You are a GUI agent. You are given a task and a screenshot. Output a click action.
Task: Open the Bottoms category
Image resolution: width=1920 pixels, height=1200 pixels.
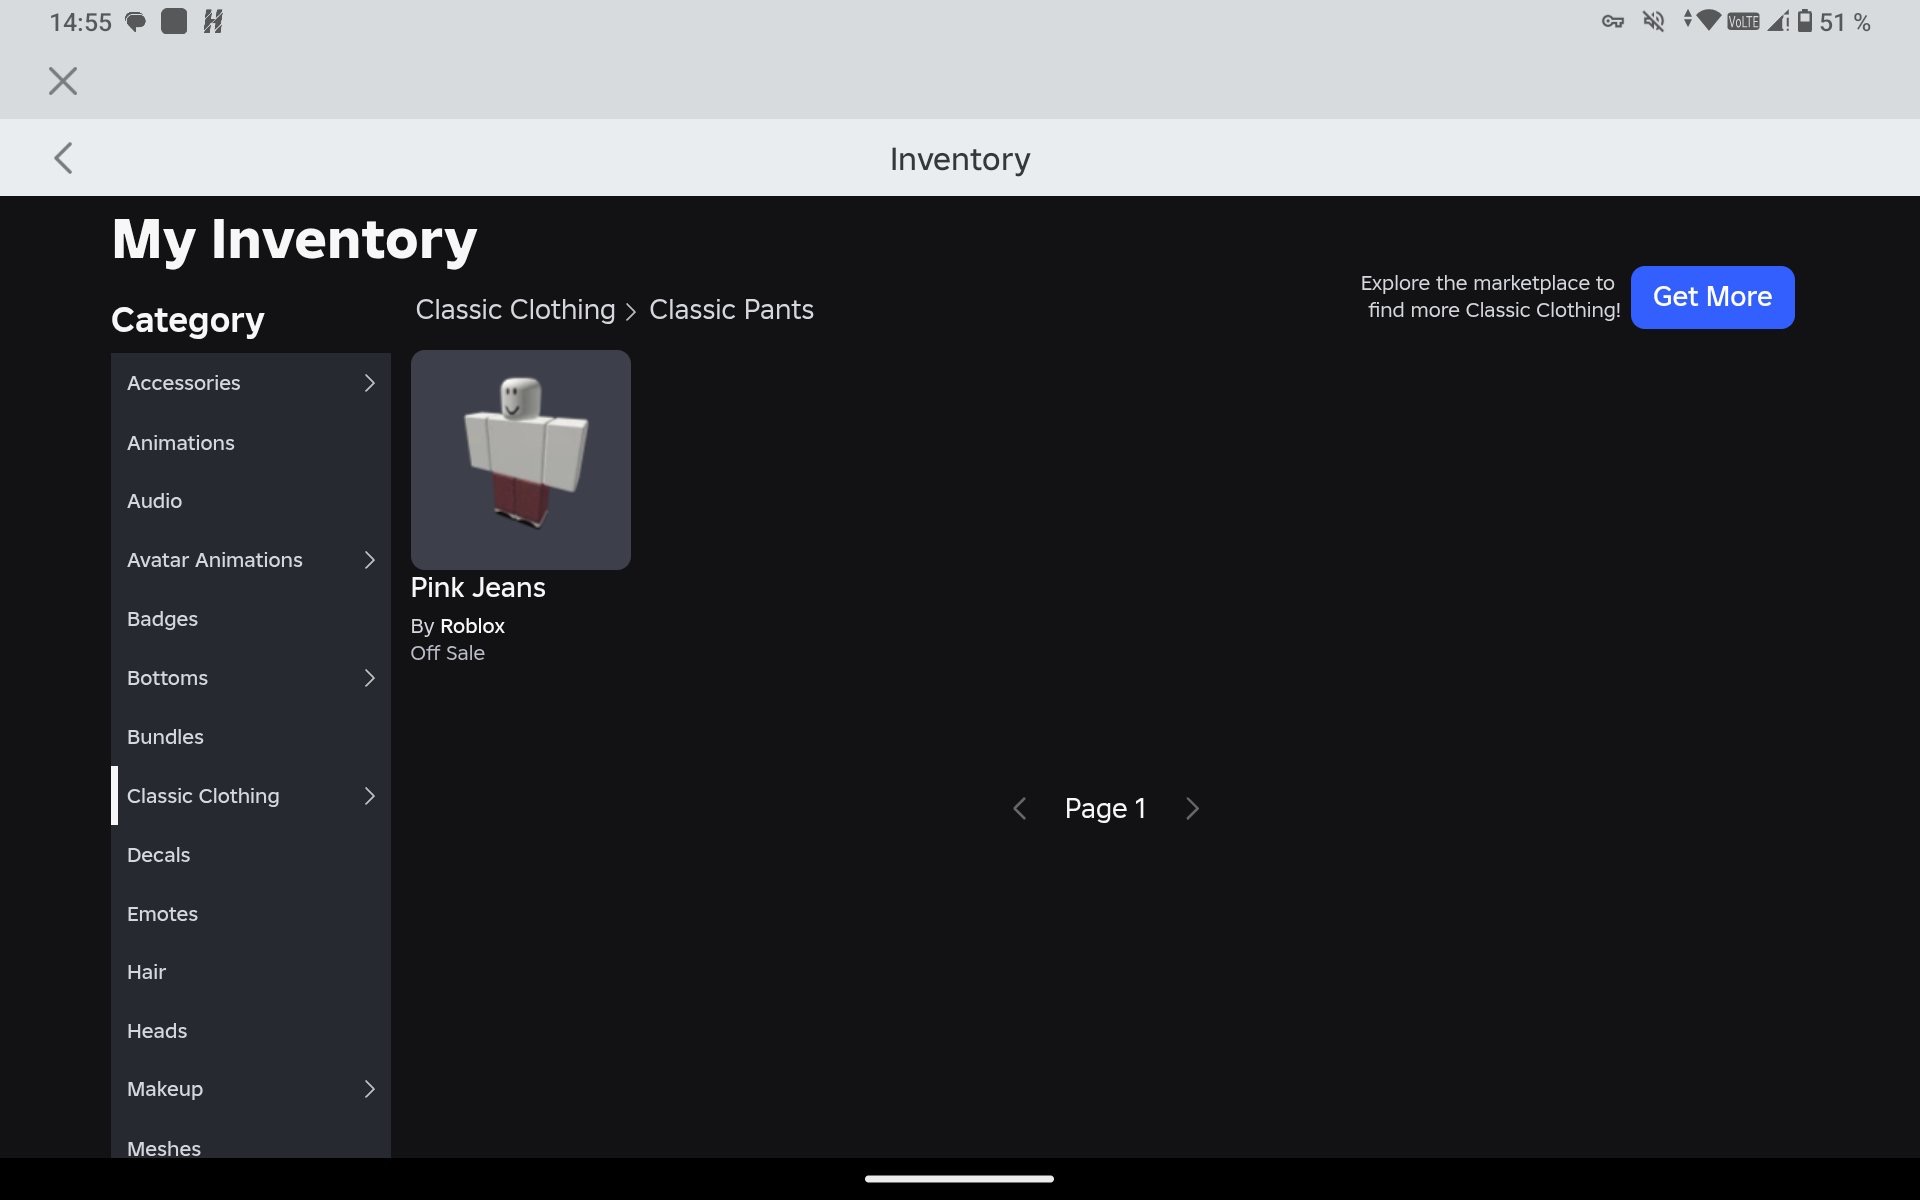click(x=251, y=678)
